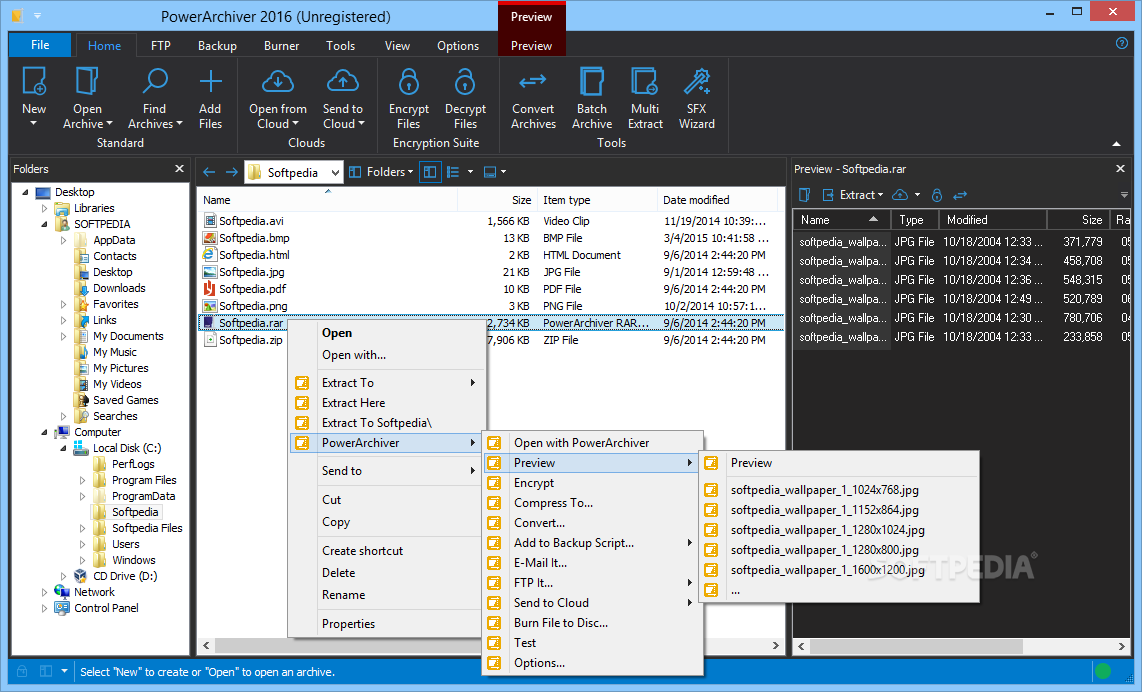Switch to the Burner tab

281,45
